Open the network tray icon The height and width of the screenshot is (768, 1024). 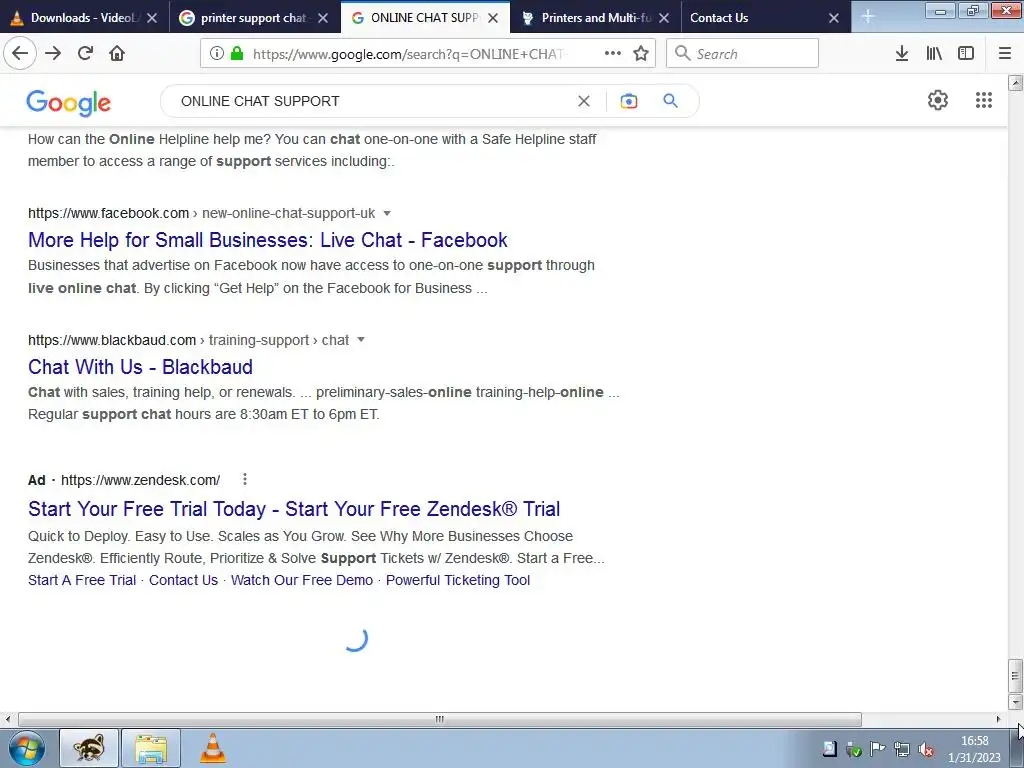click(x=902, y=750)
